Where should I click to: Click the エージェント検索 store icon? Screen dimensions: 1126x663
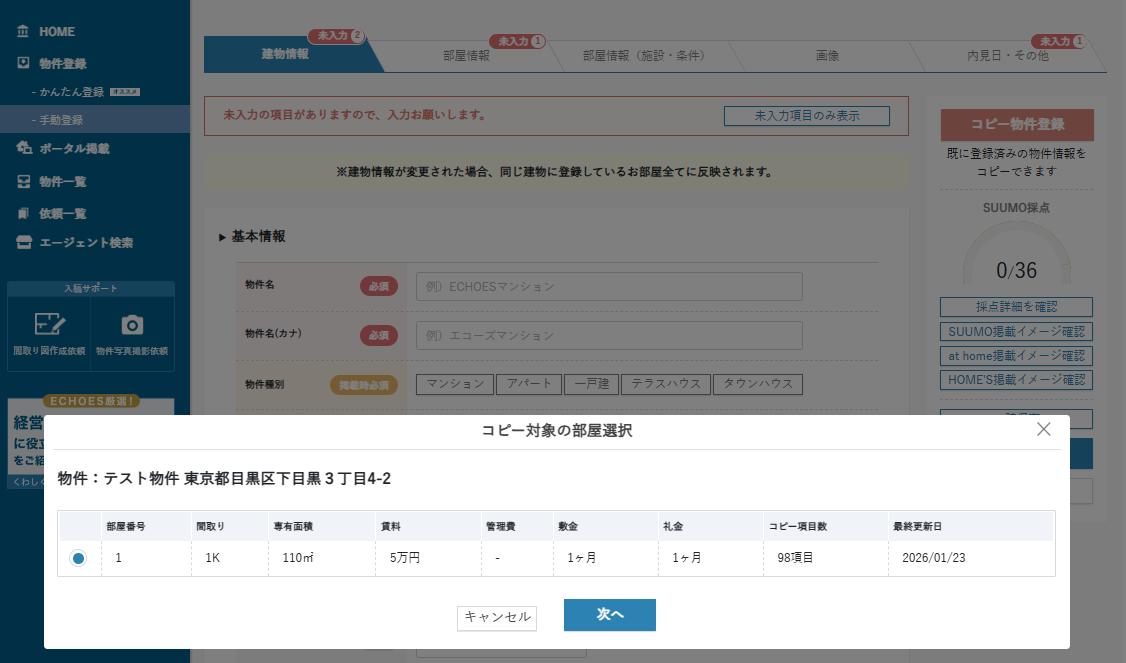[x=24, y=242]
